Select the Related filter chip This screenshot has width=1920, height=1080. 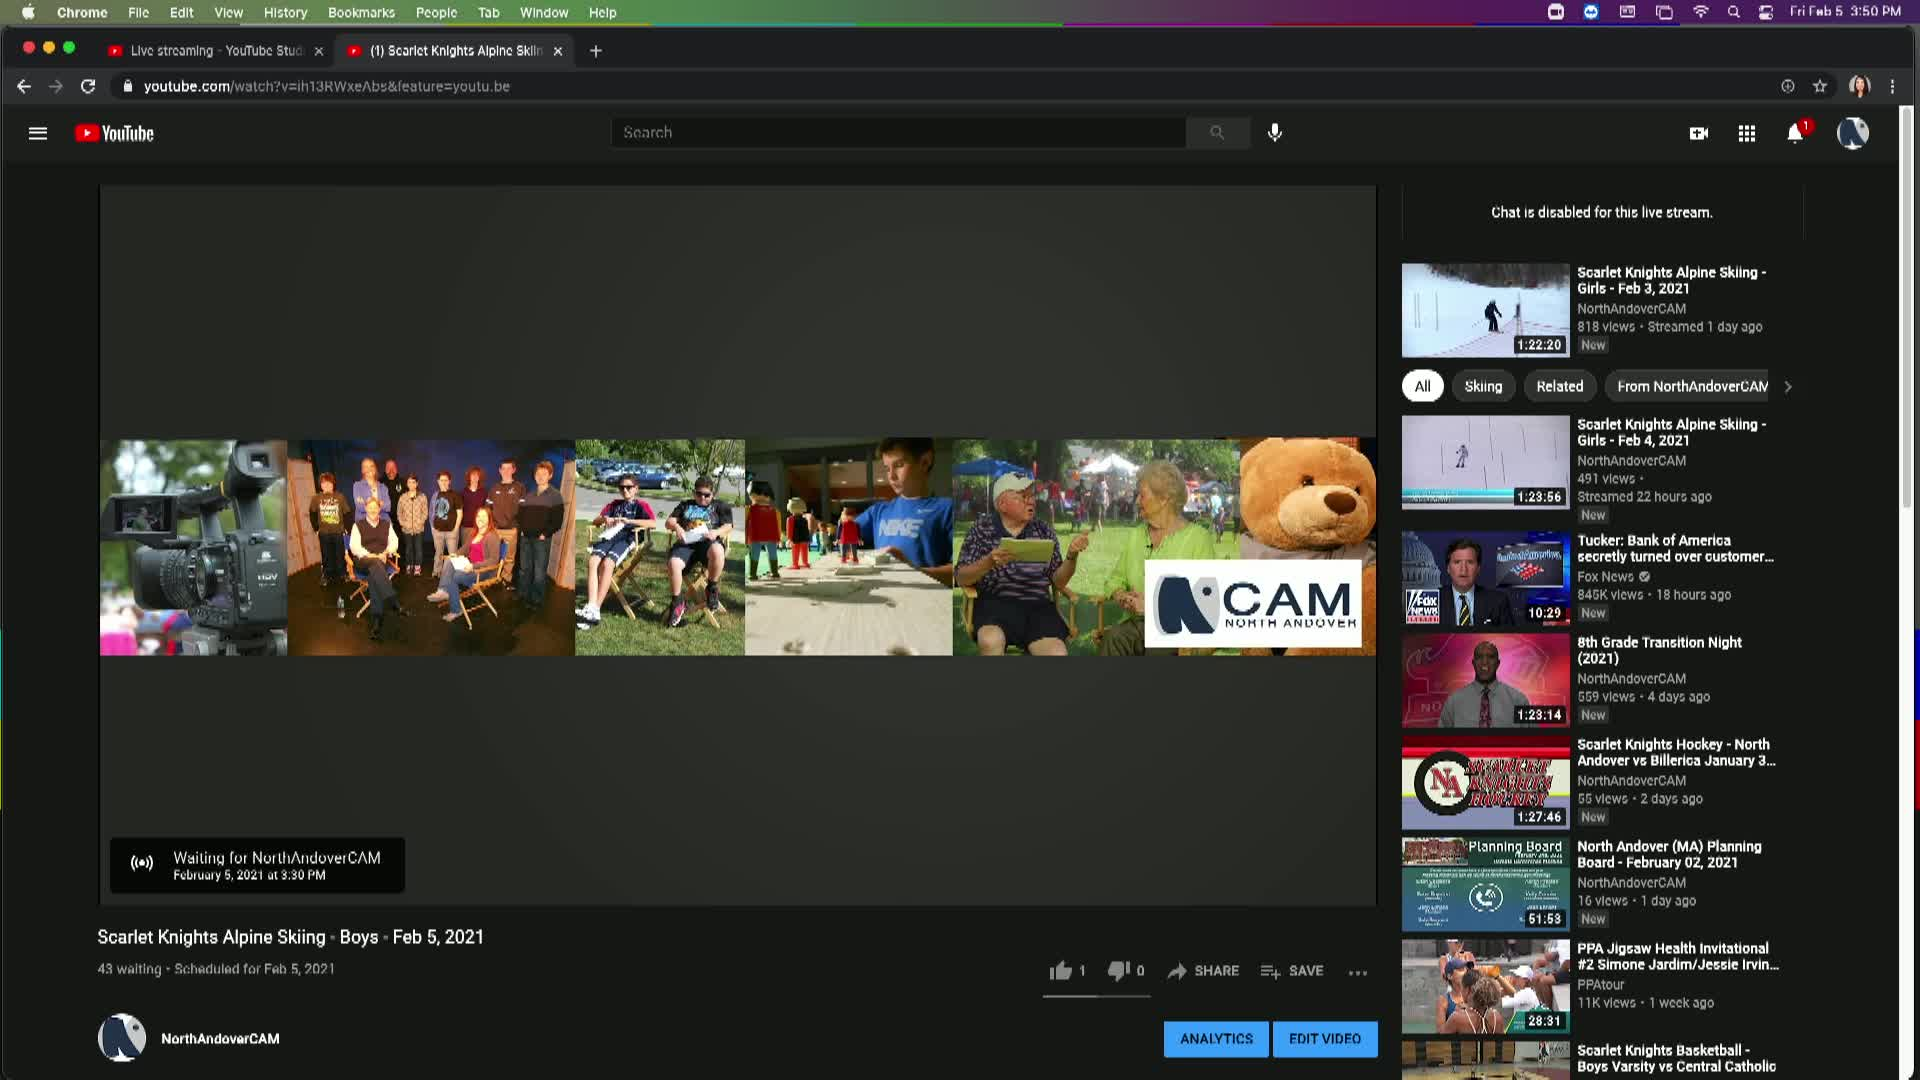coord(1560,386)
